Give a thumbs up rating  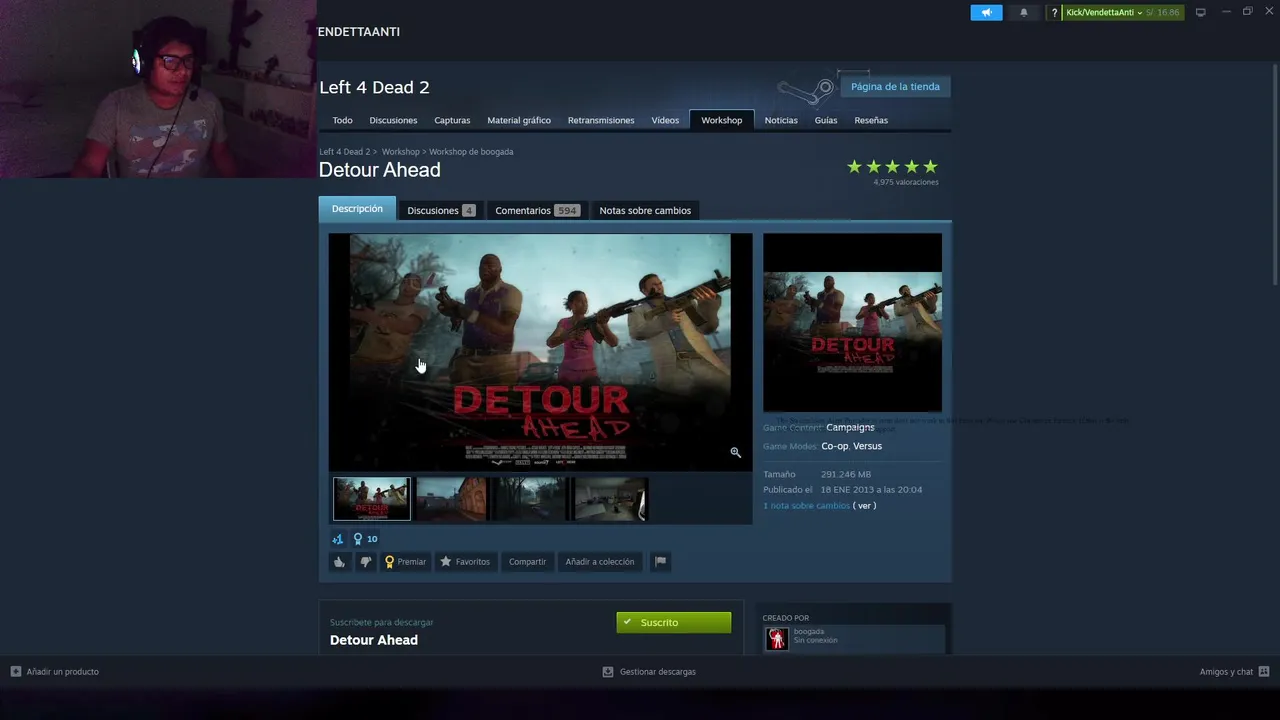click(339, 562)
